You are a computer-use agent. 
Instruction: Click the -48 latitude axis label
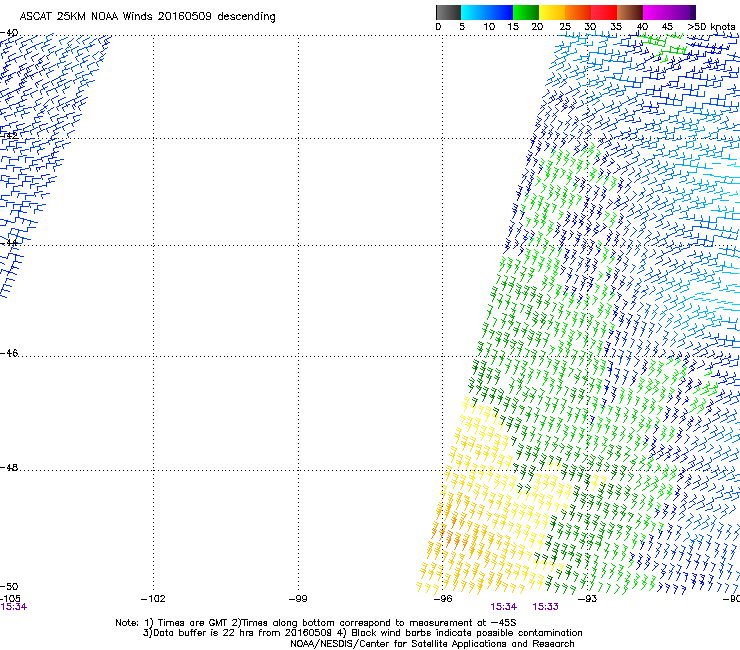coord(9,467)
